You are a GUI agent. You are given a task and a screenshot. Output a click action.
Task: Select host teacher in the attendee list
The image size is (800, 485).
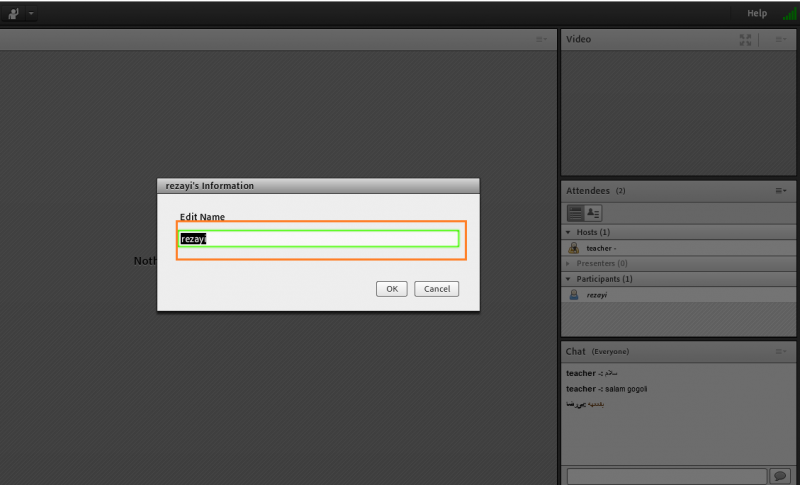point(600,248)
